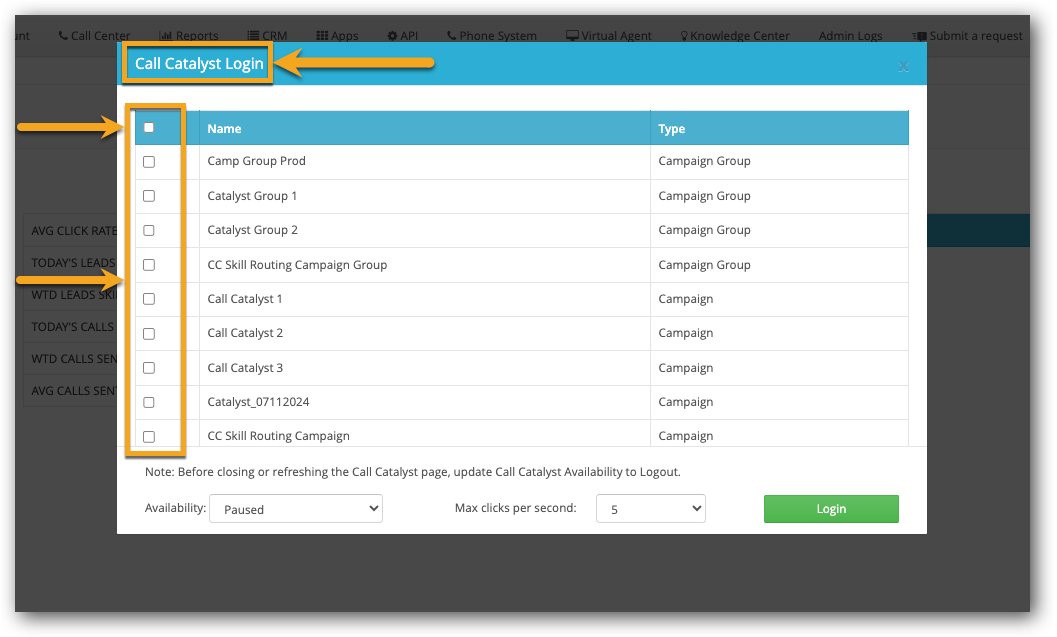Image resolution: width=1057 pixels, height=637 pixels.
Task: Select the Catalyst Group 1 checkbox
Action: tap(149, 196)
